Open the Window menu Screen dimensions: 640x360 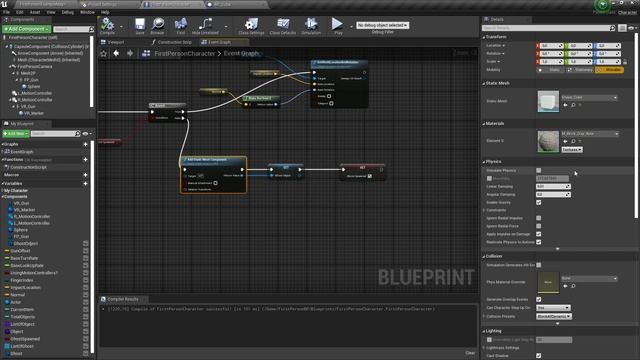pyautogui.click(x=87, y=12)
